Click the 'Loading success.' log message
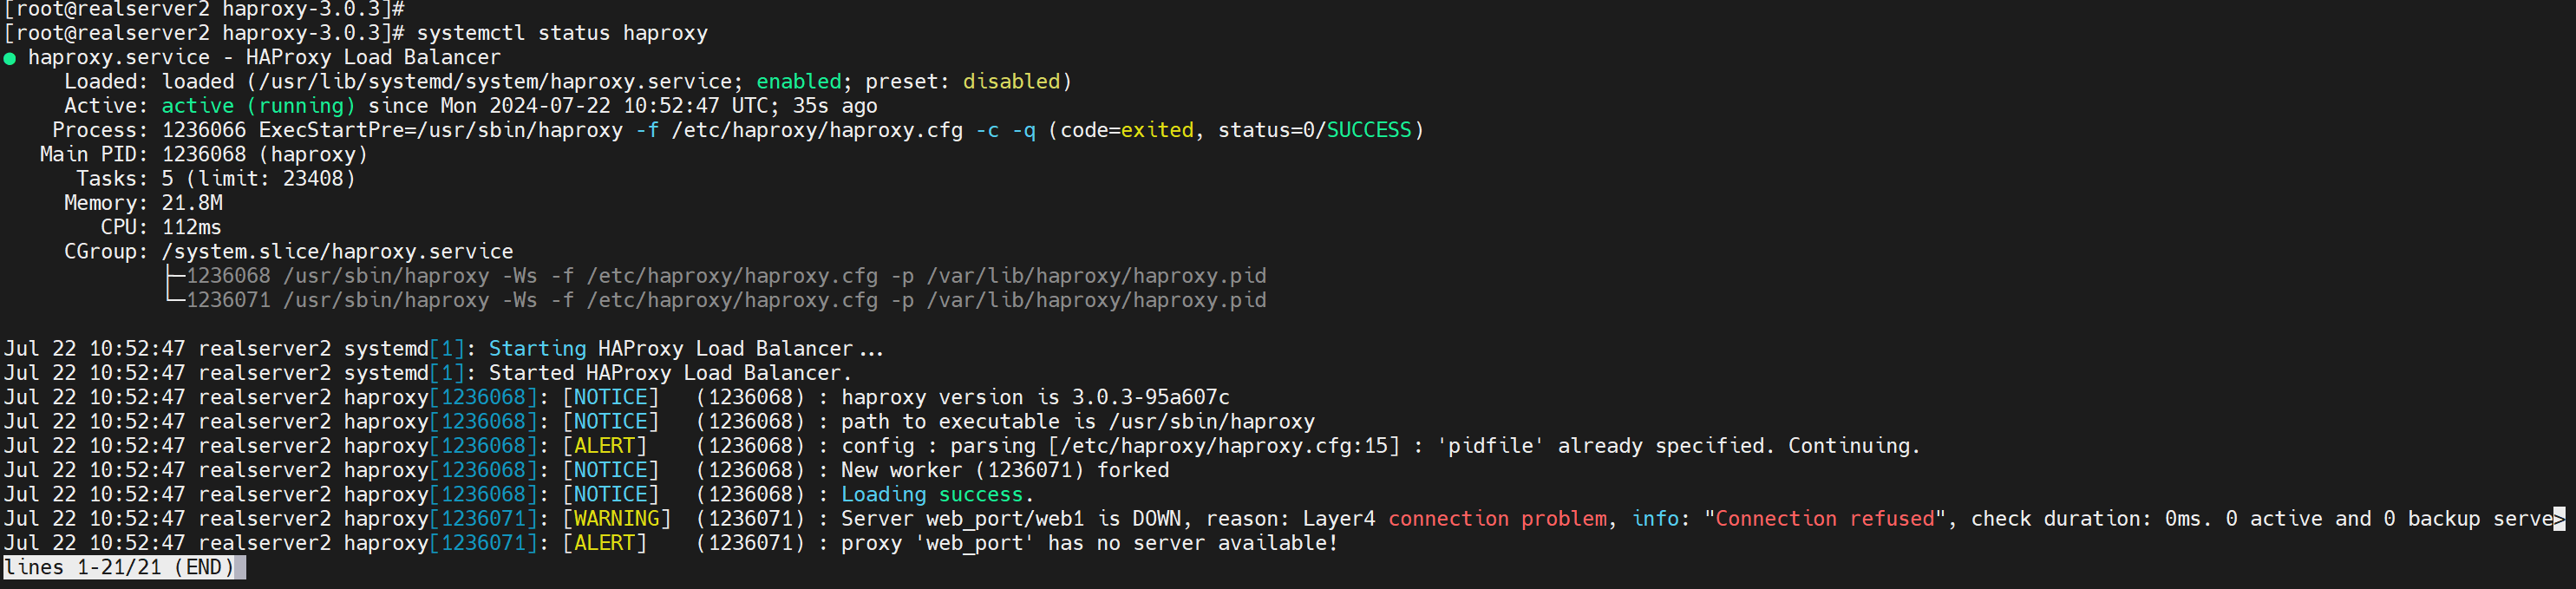This screenshot has height=589, width=2576. (936, 495)
